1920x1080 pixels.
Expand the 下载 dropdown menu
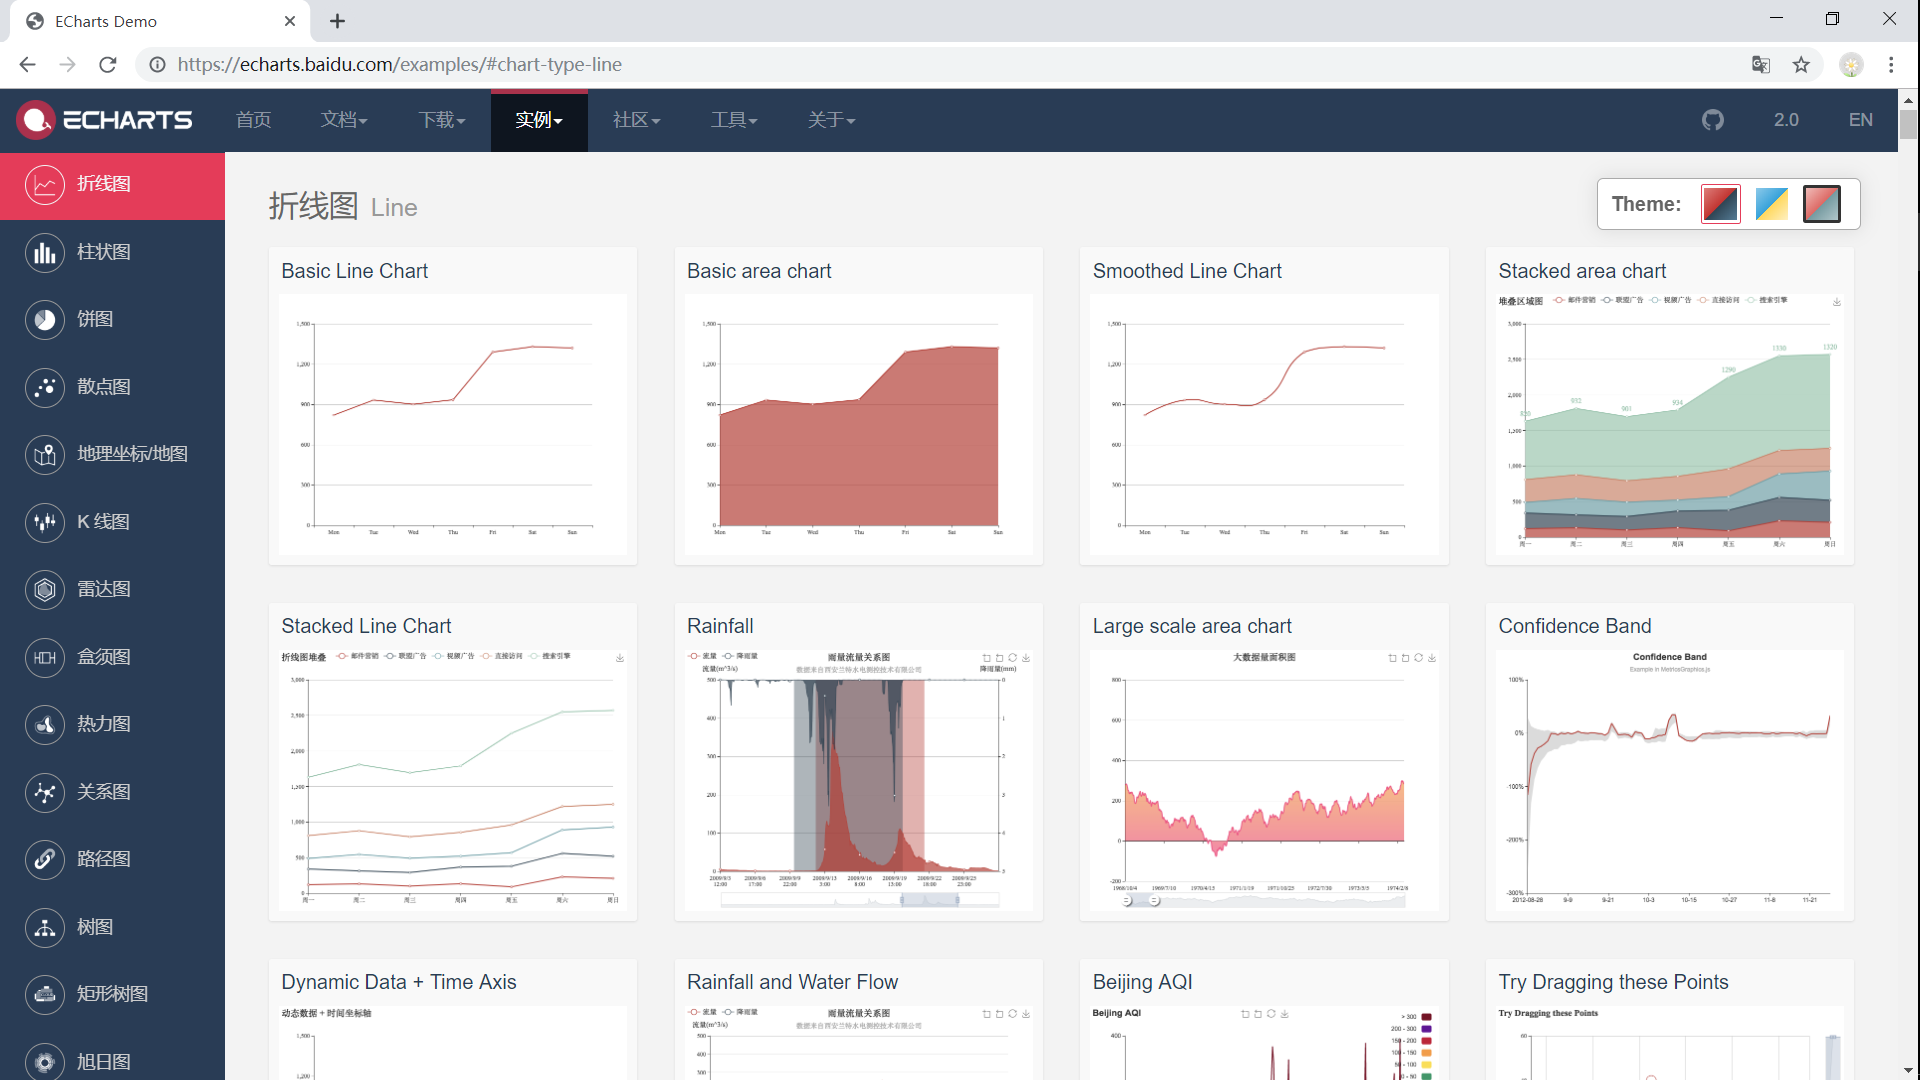[441, 120]
